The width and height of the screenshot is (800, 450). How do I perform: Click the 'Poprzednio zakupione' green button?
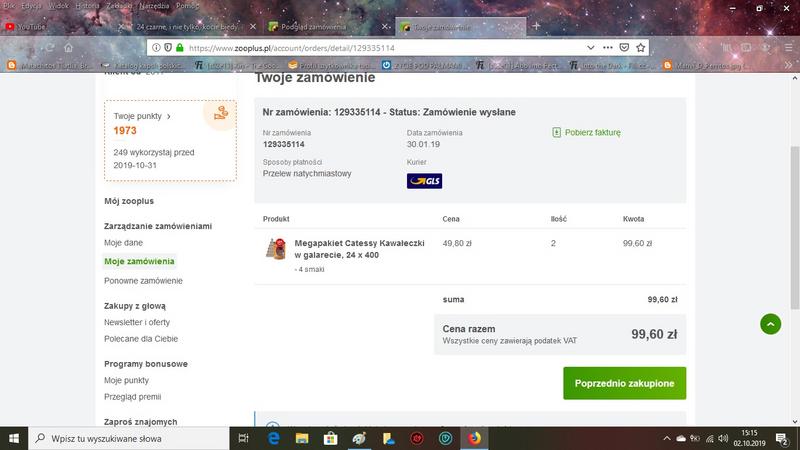(x=624, y=383)
